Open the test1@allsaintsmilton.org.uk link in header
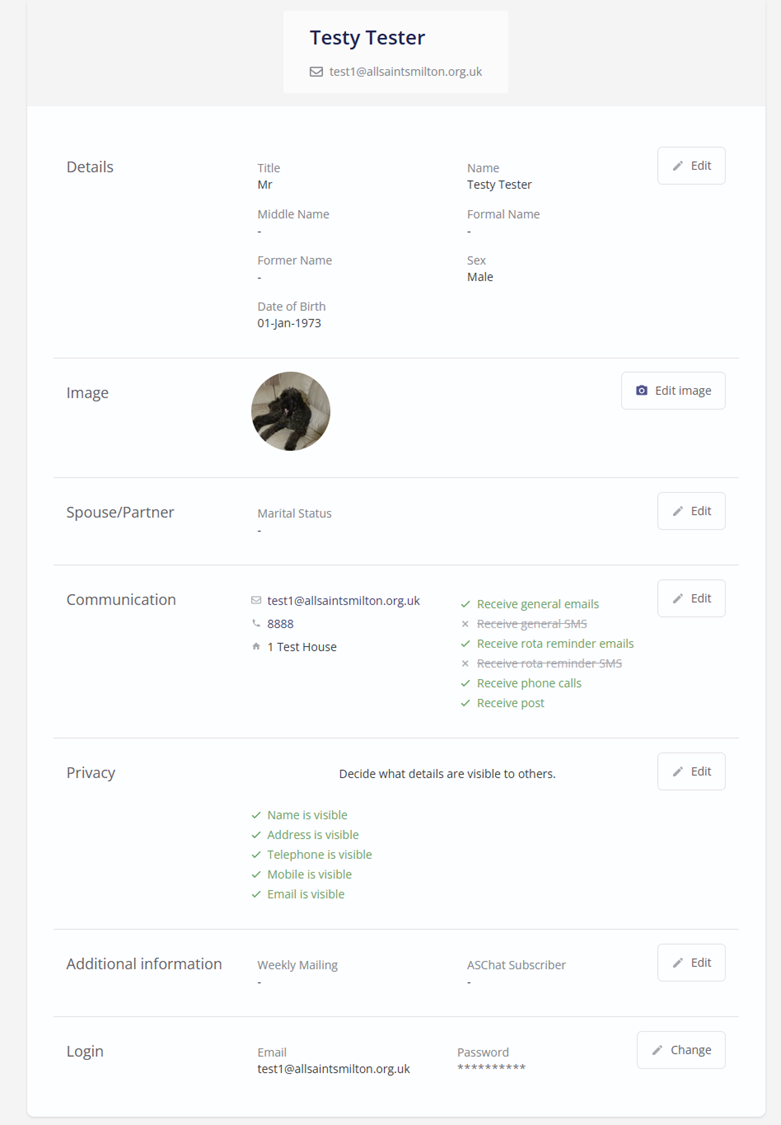This screenshot has width=781, height=1125. [405, 72]
